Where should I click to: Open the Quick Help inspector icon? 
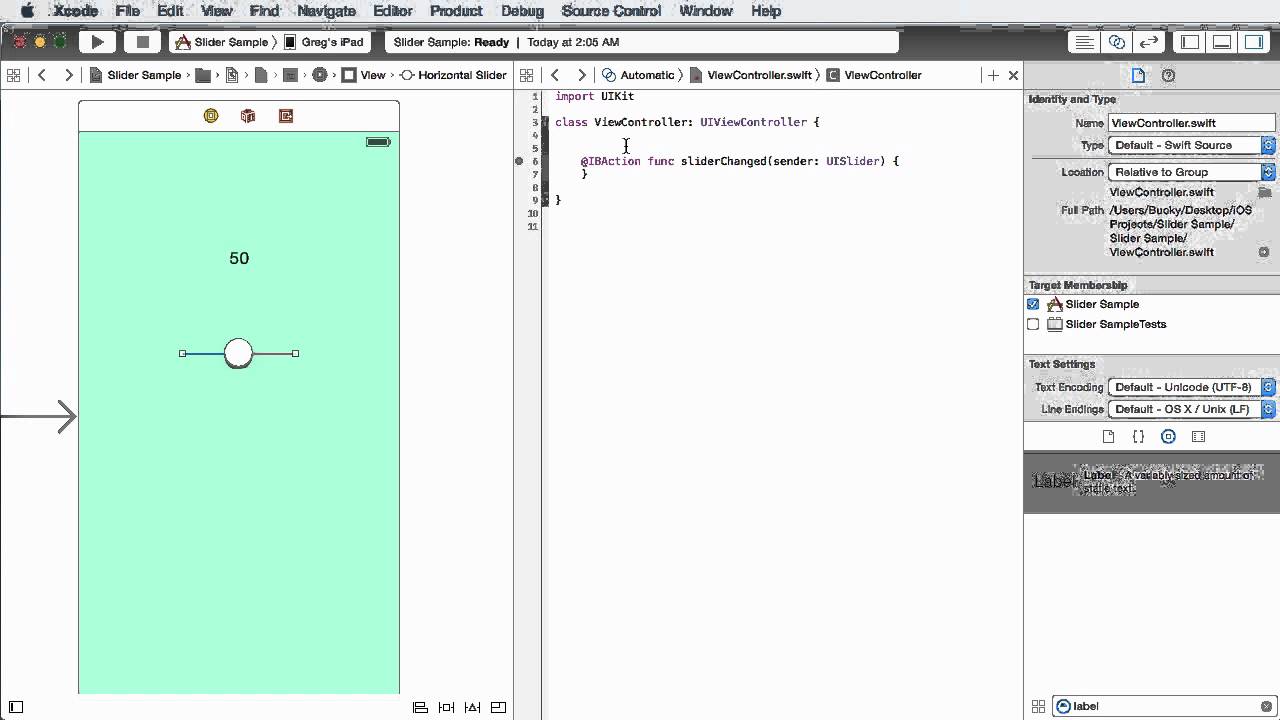1168,75
